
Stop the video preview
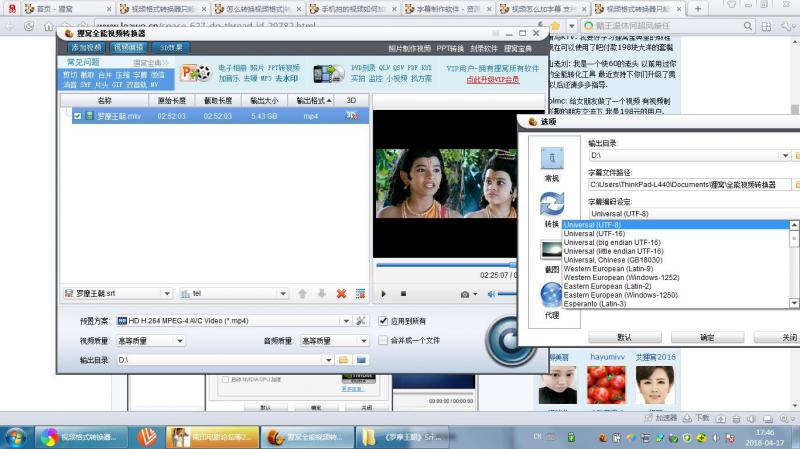click(404, 294)
